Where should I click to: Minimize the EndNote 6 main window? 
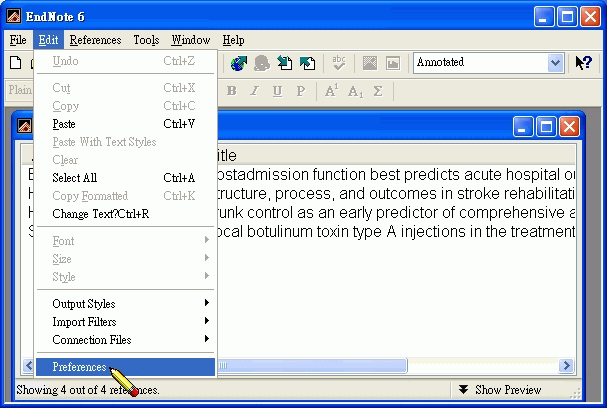click(x=544, y=17)
